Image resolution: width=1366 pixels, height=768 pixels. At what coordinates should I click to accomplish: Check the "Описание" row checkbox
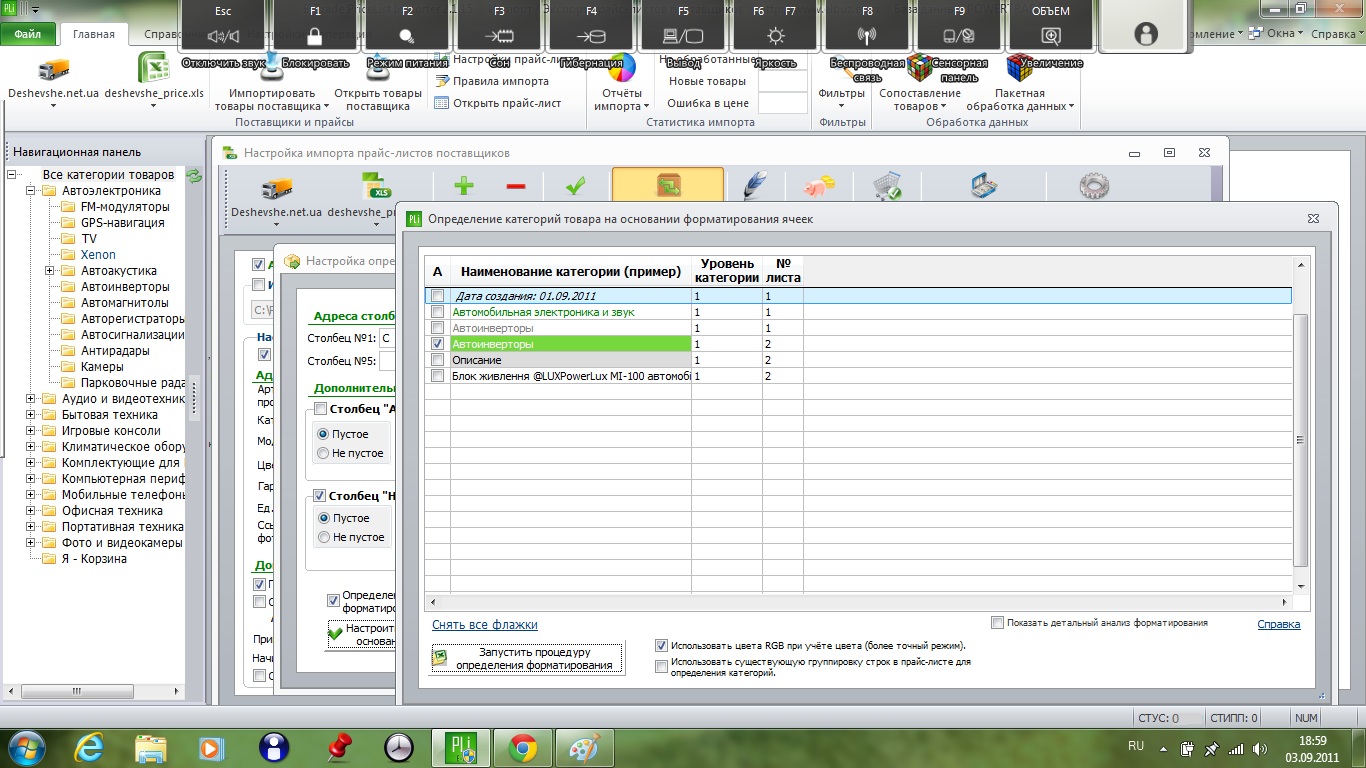point(437,360)
